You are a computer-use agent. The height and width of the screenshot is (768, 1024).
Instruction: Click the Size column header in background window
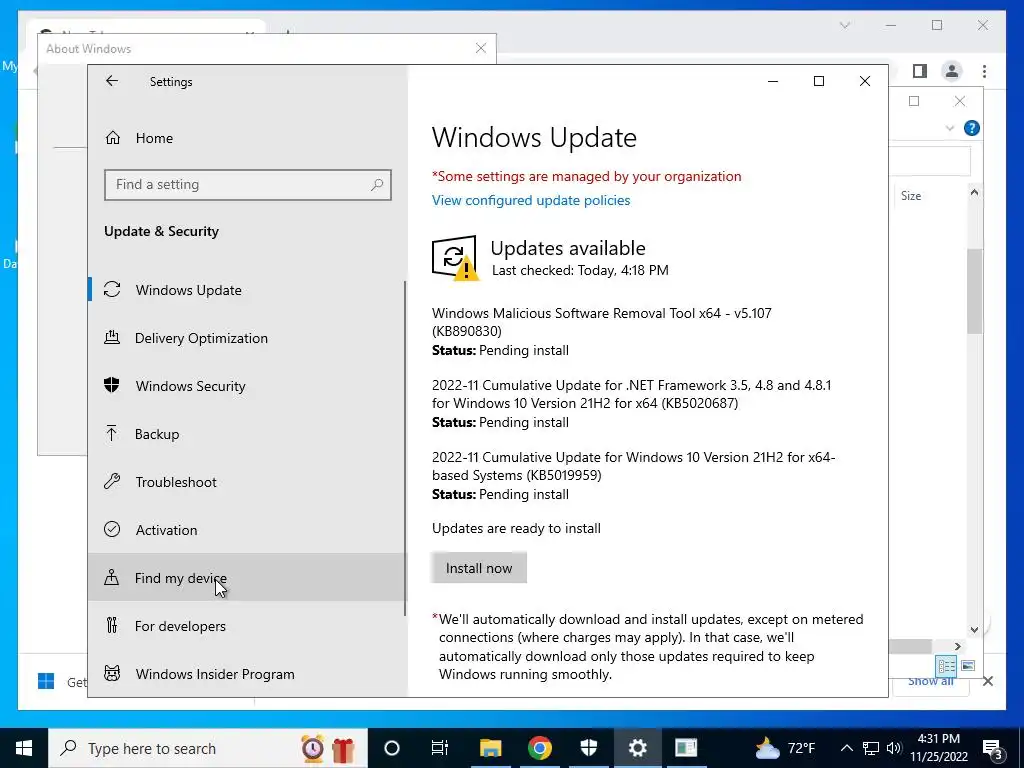pyautogui.click(x=910, y=196)
